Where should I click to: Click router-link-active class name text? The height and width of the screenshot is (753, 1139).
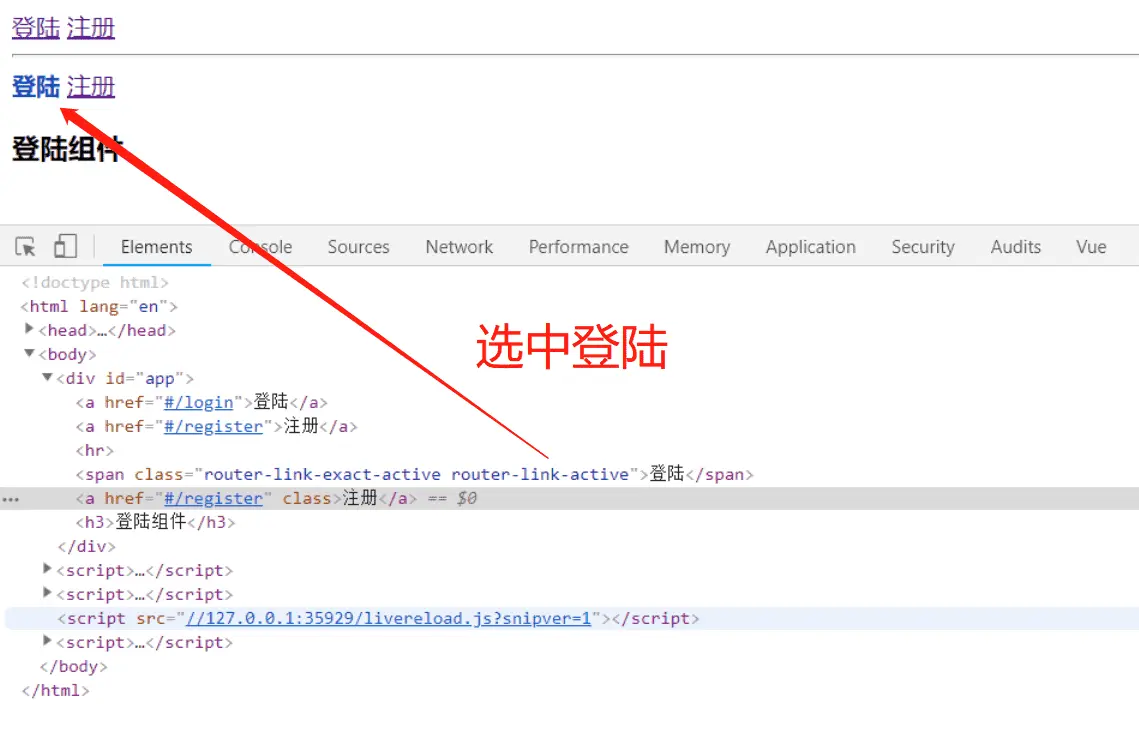(540, 474)
